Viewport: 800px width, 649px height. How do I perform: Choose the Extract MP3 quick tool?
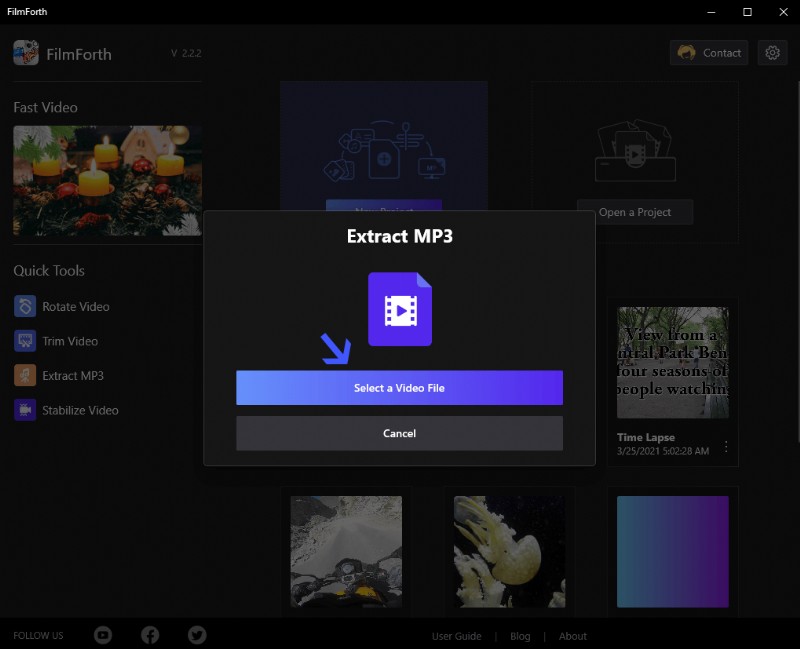[75, 375]
